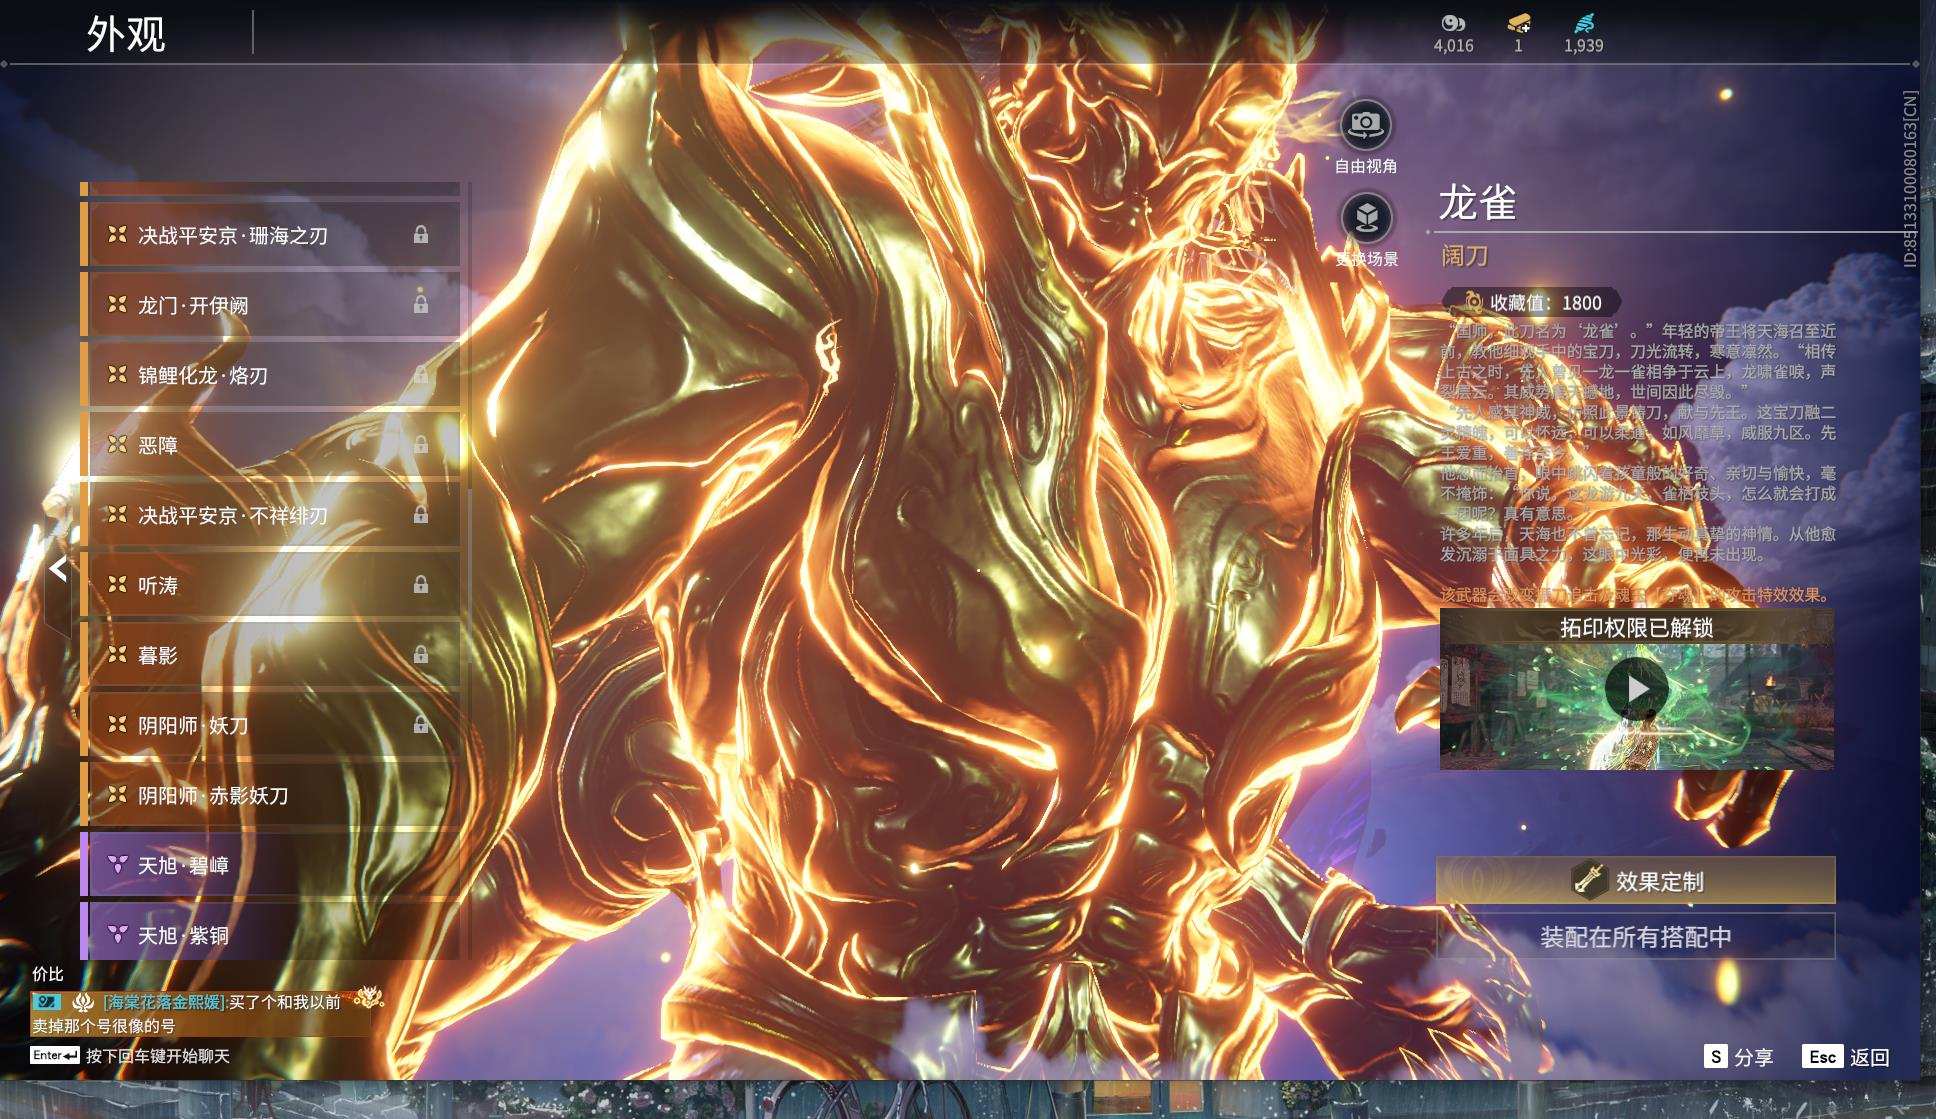Select the 决战平安京·不祥绯刃 skin
Image resolution: width=1936 pixels, height=1119 pixels.
click(270, 515)
